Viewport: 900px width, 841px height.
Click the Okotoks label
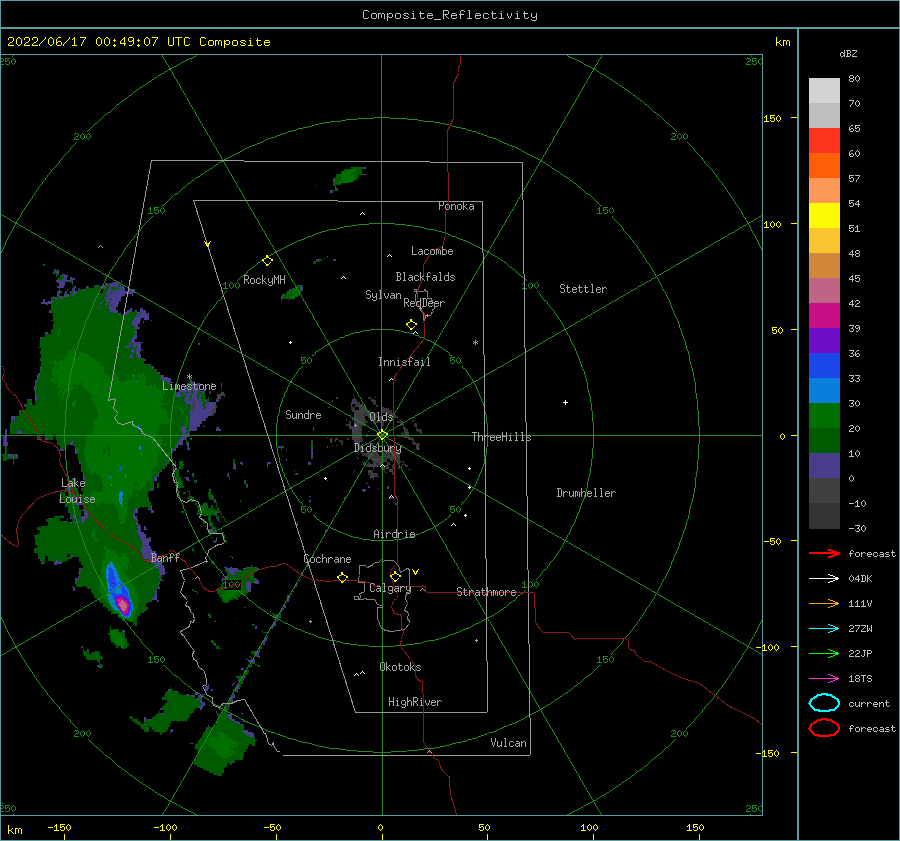pyautogui.click(x=400, y=667)
